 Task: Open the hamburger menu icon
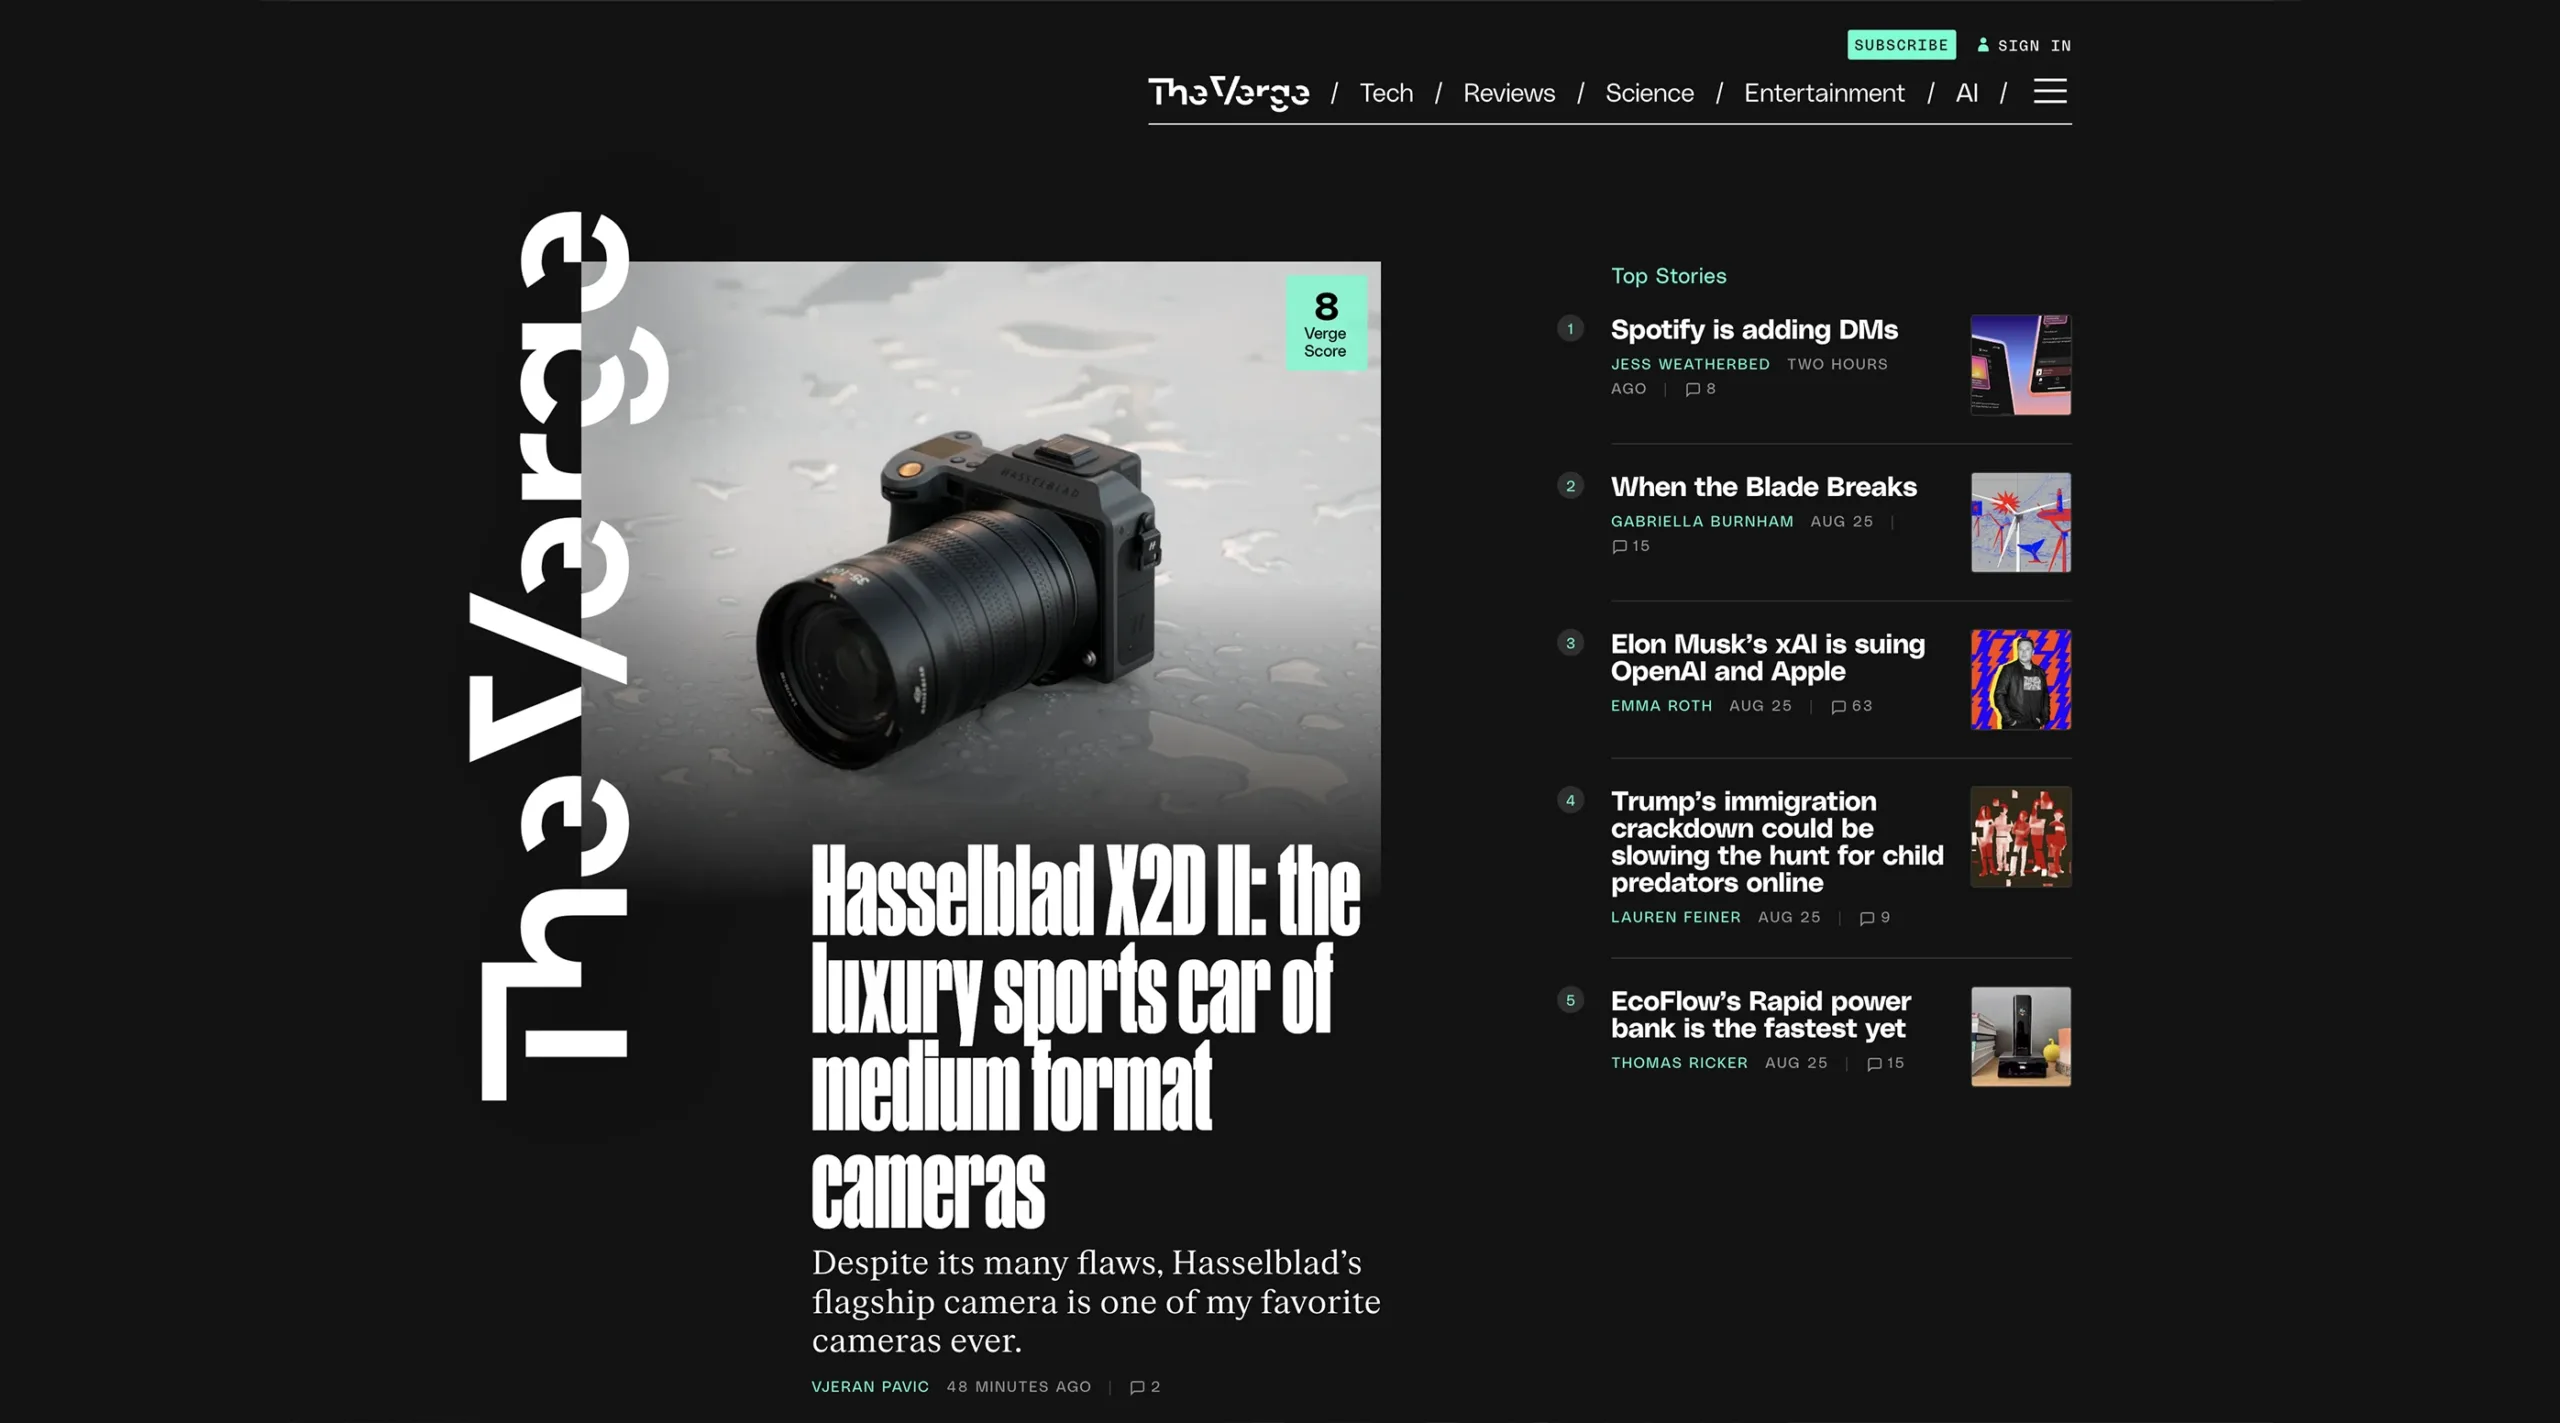pos(2049,92)
